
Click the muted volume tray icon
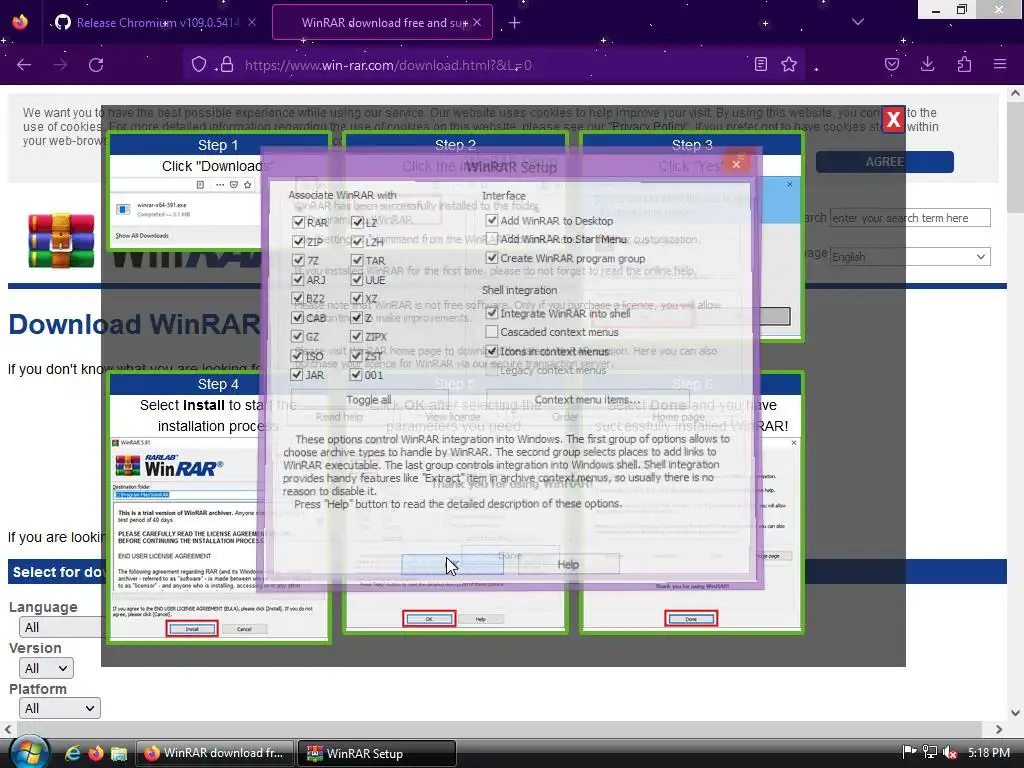pyautogui.click(x=950, y=752)
